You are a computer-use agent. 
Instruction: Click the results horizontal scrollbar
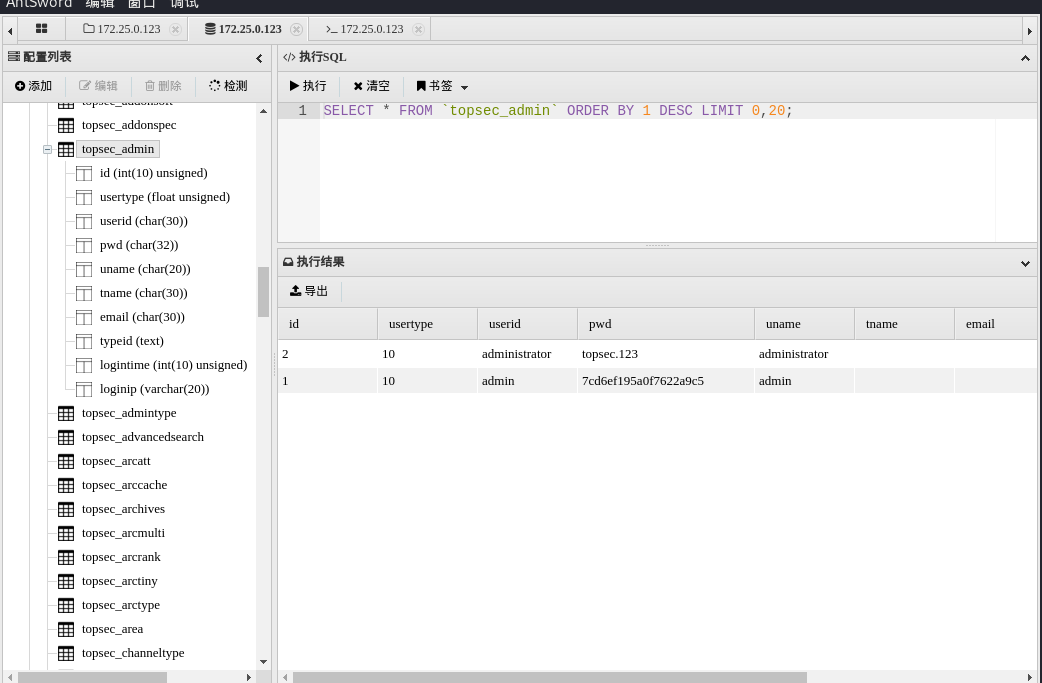pyautogui.click(x=550, y=677)
